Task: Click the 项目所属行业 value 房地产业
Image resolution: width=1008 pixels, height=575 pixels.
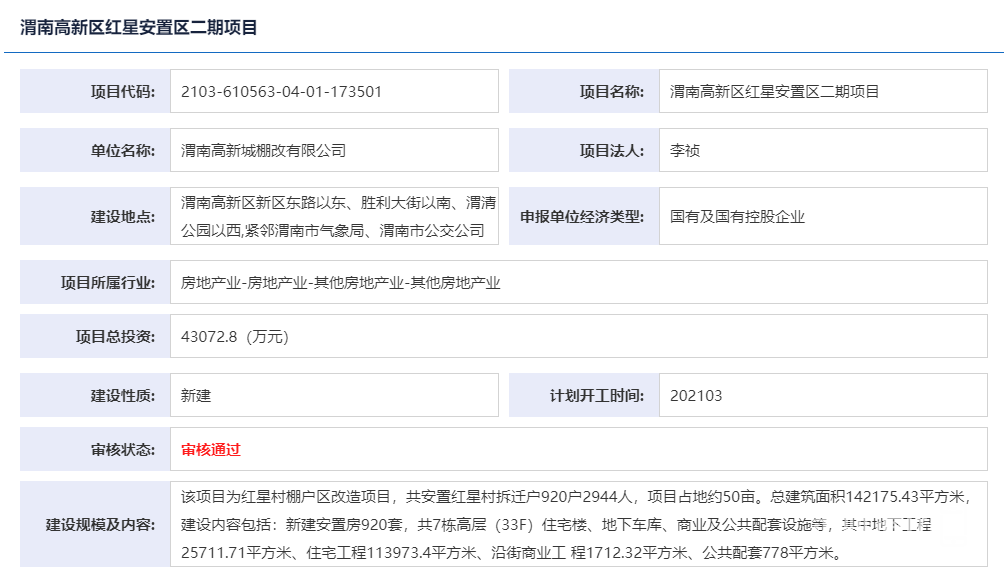Action: click(x=340, y=283)
